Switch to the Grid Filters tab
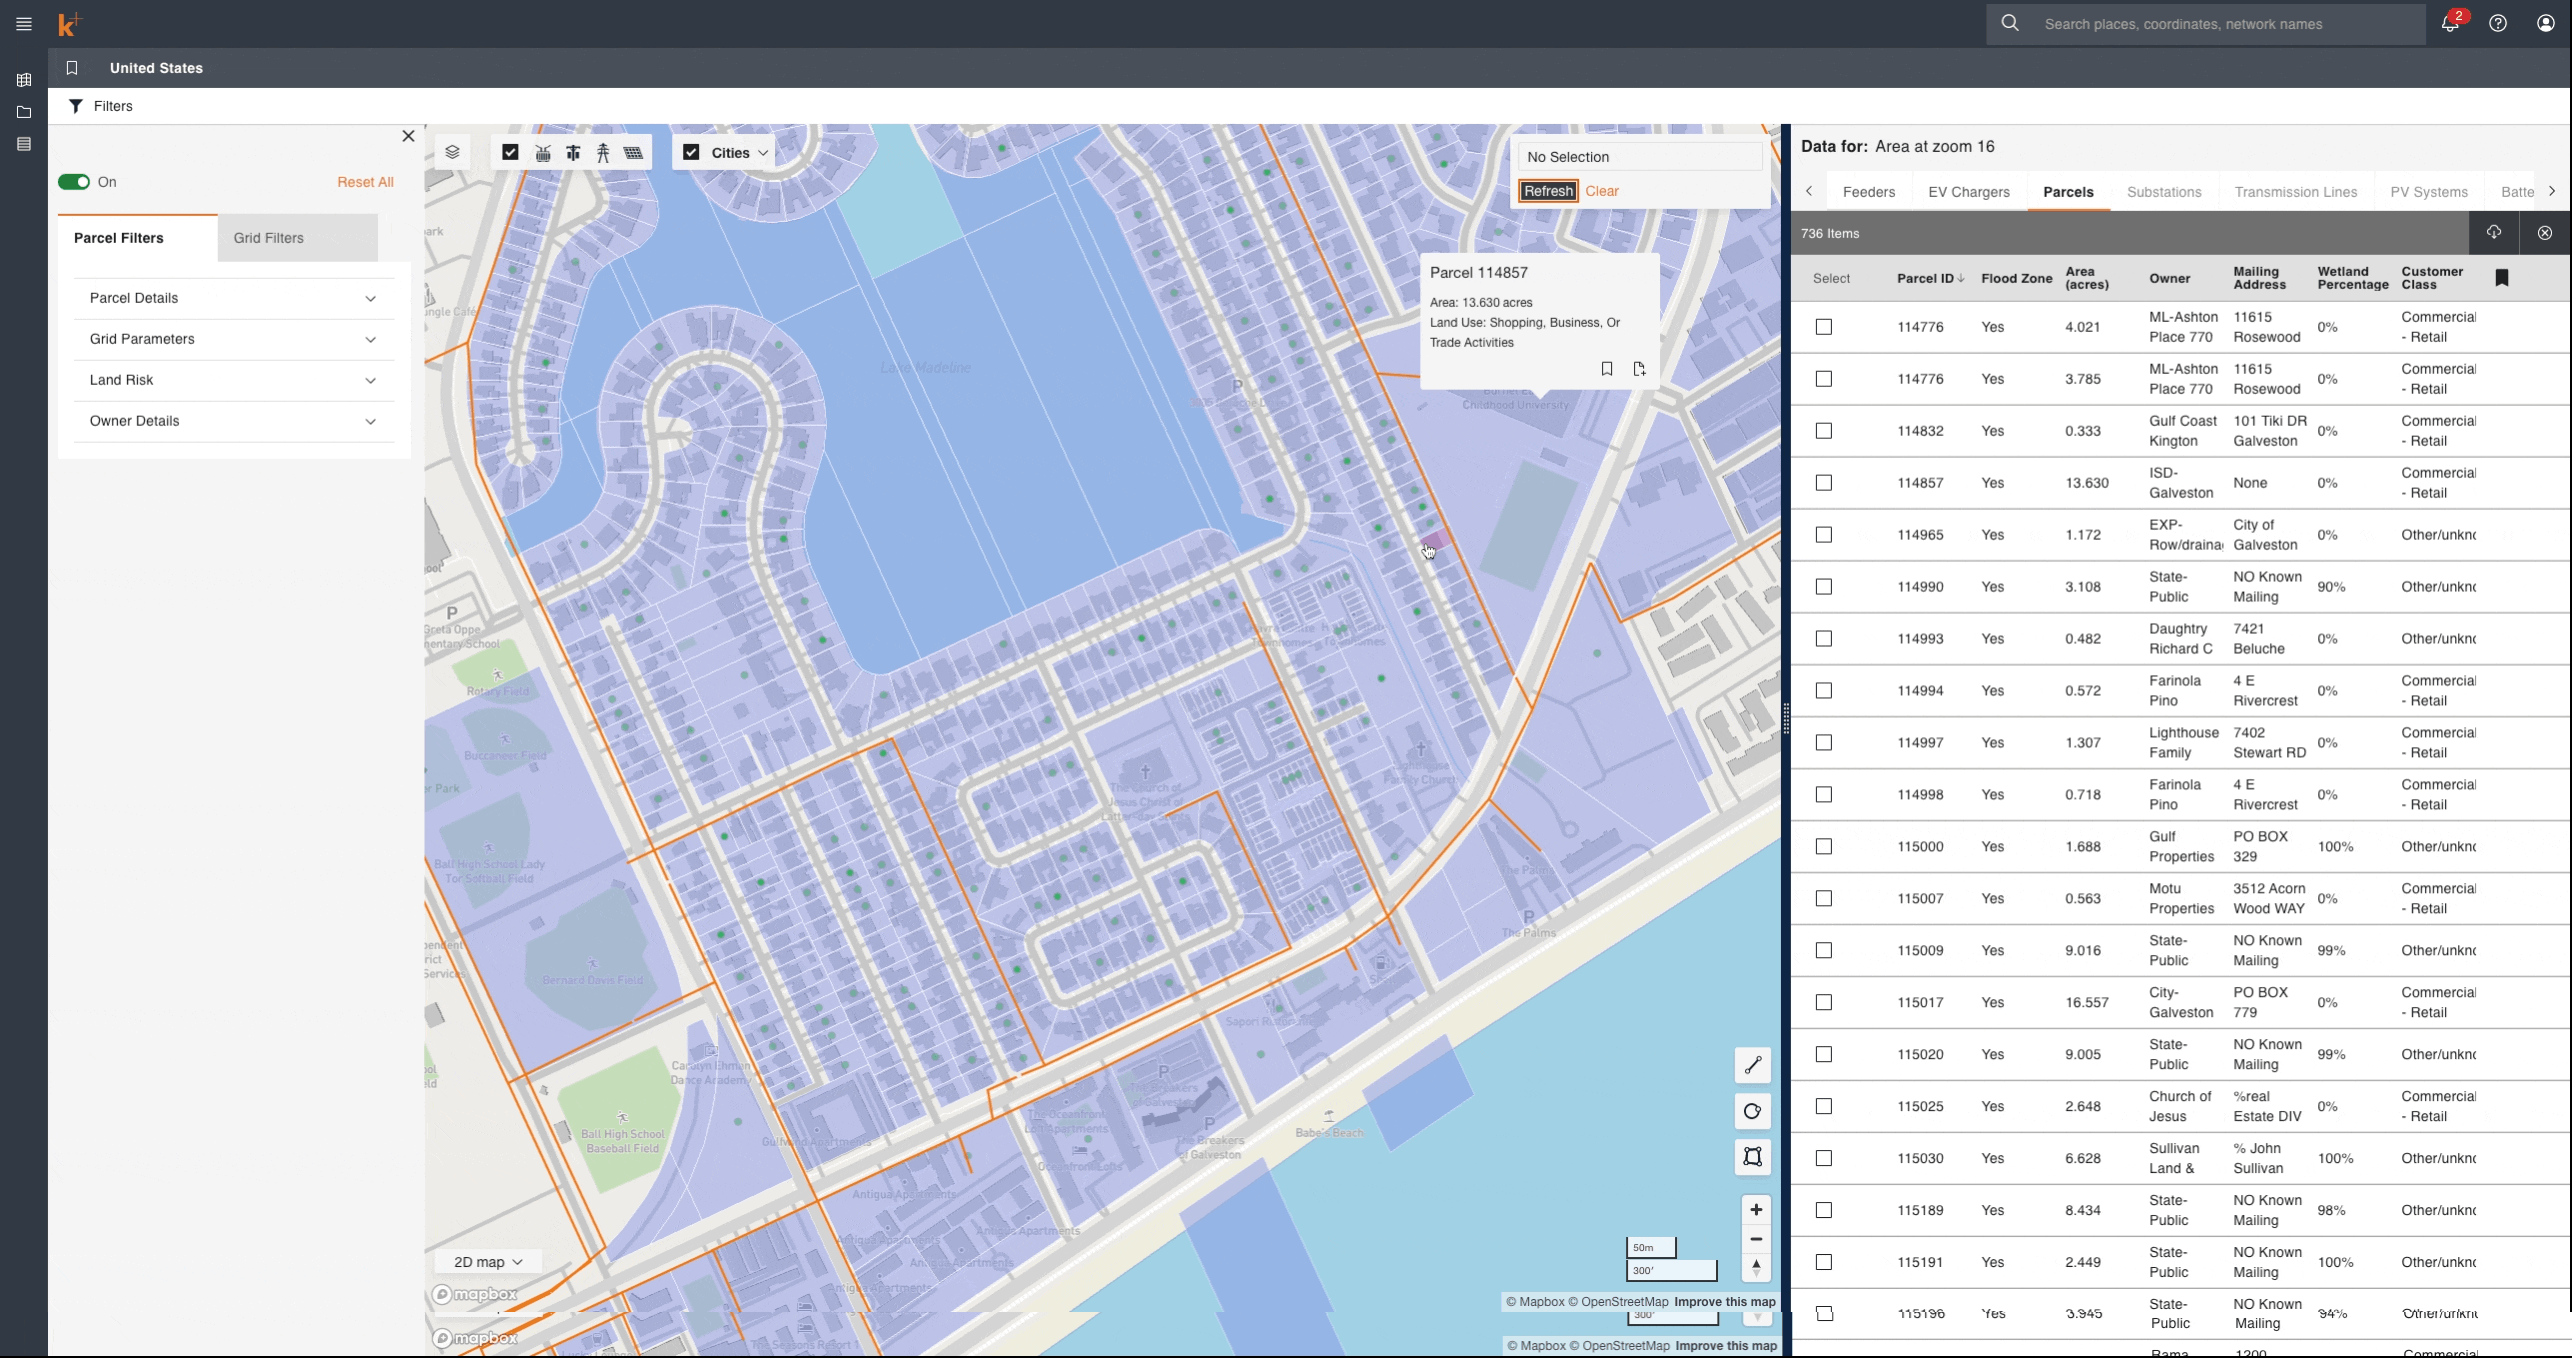 point(268,238)
